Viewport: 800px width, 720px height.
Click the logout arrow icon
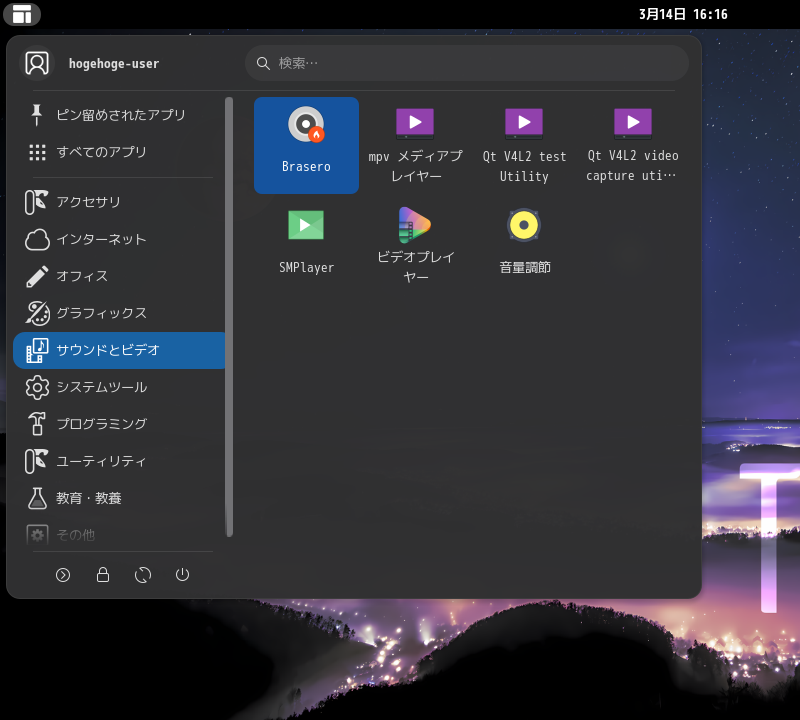click(63, 575)
